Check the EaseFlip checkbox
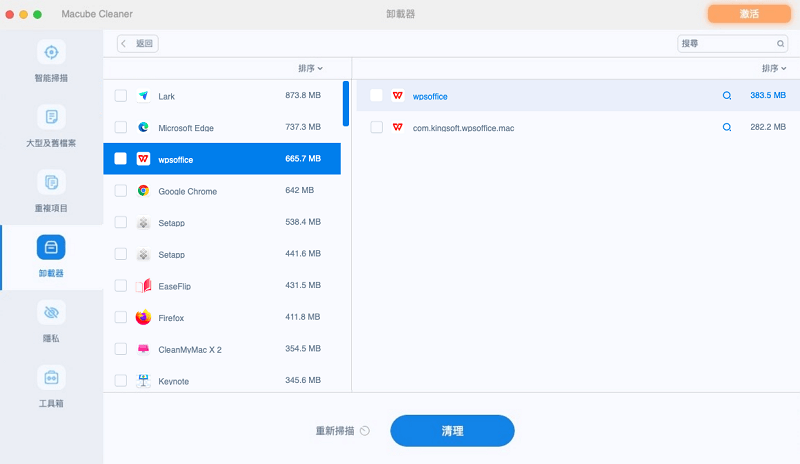This screenshot has height=464, width=800. tap(120, 285)
